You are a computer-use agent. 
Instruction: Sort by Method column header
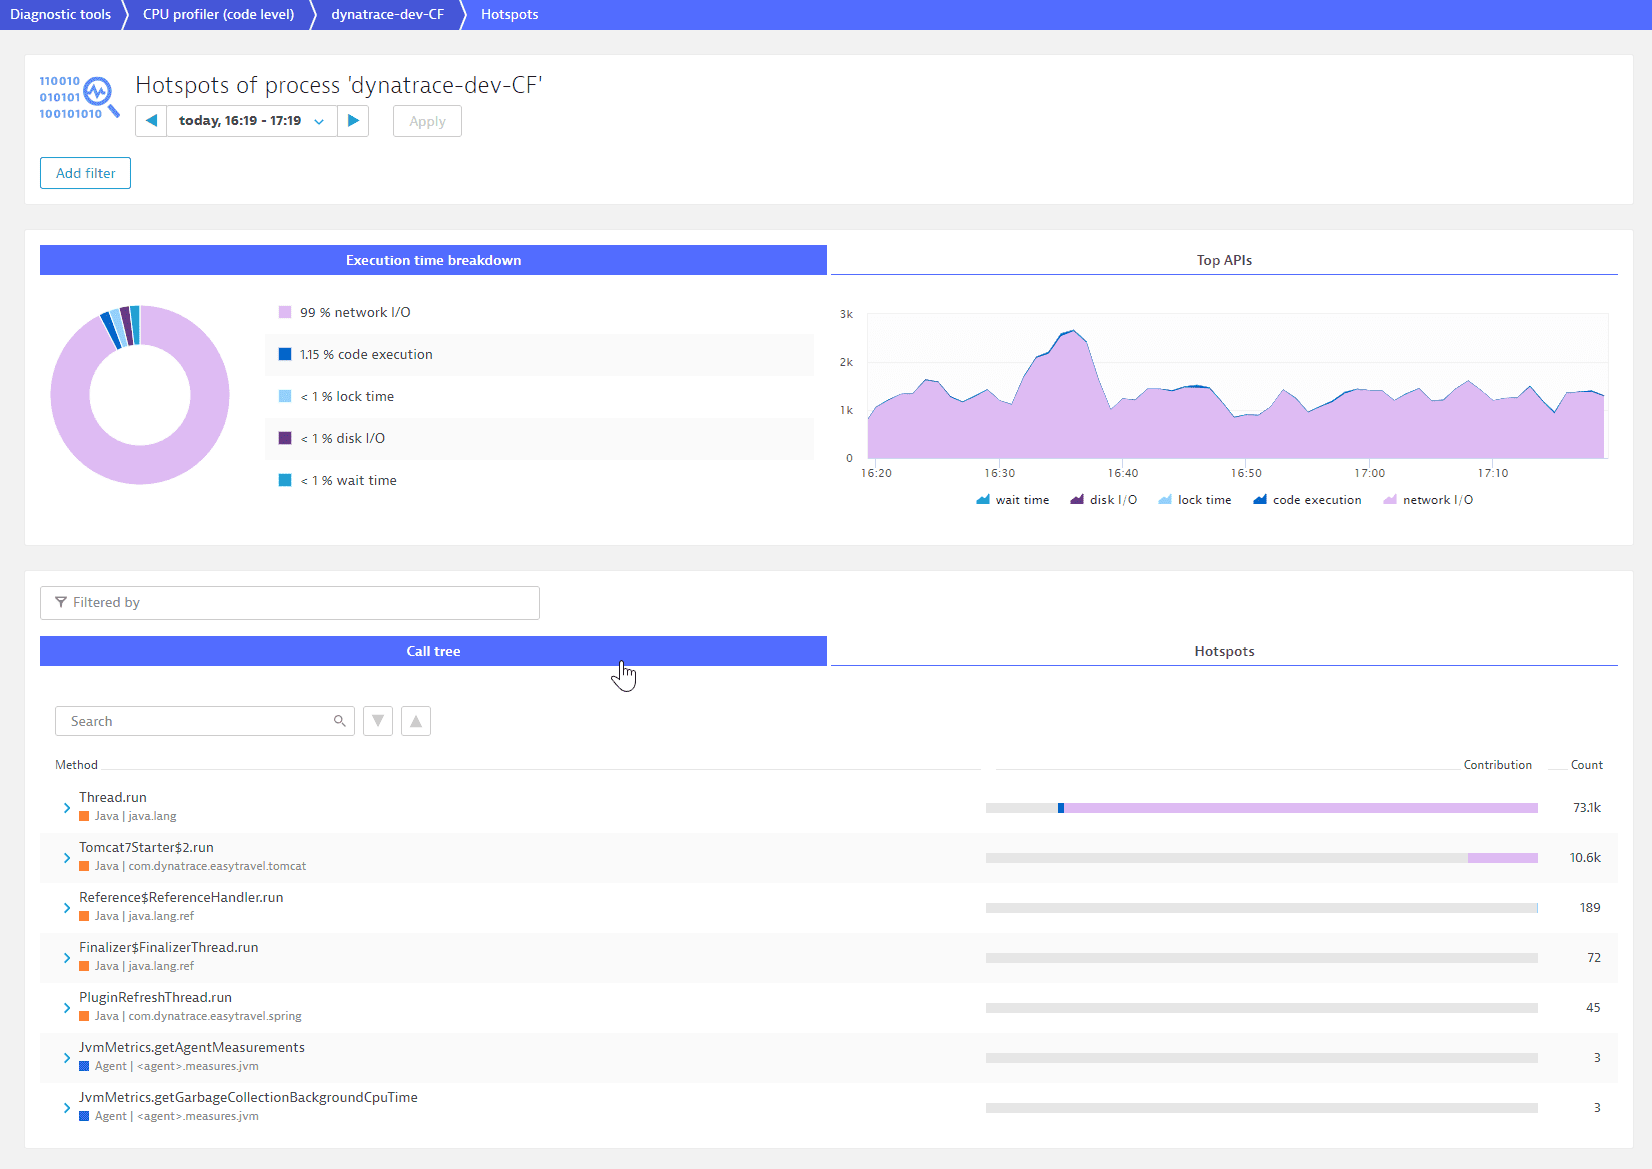click(76, 765)
